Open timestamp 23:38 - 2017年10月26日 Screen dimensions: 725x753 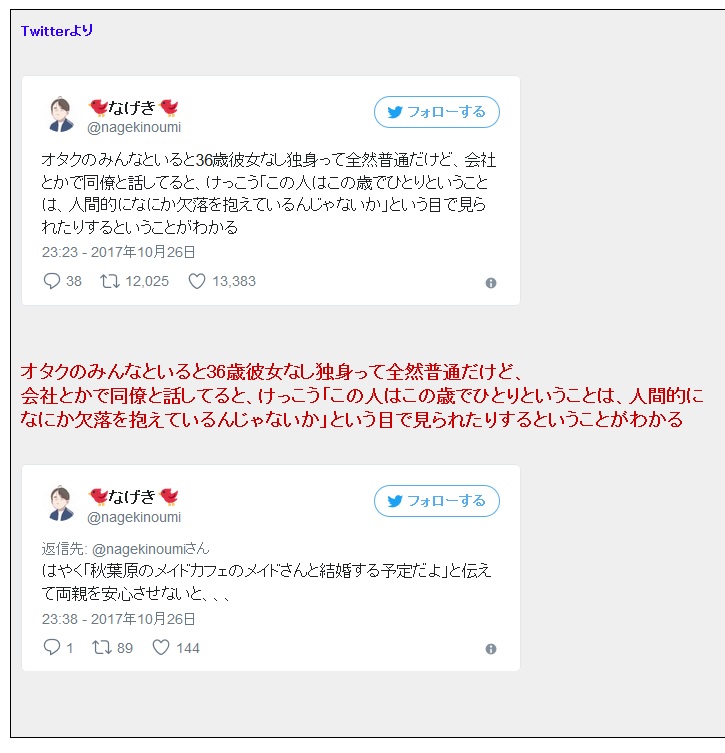tap(118, 619)
